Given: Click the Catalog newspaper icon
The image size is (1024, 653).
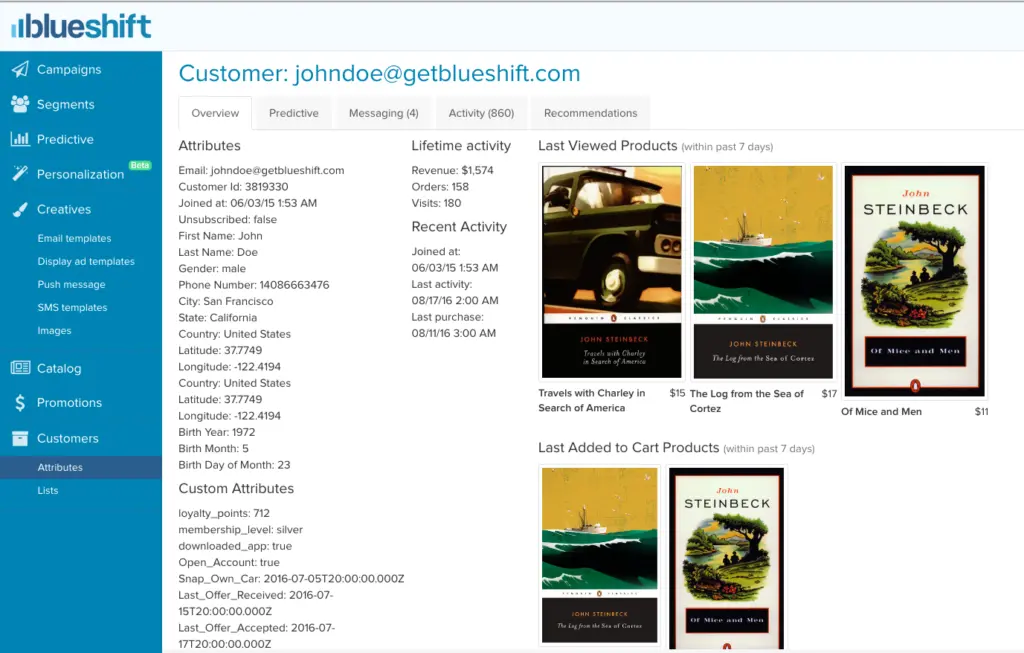Looking at the screenshot, I should click(x=20, y=368).
